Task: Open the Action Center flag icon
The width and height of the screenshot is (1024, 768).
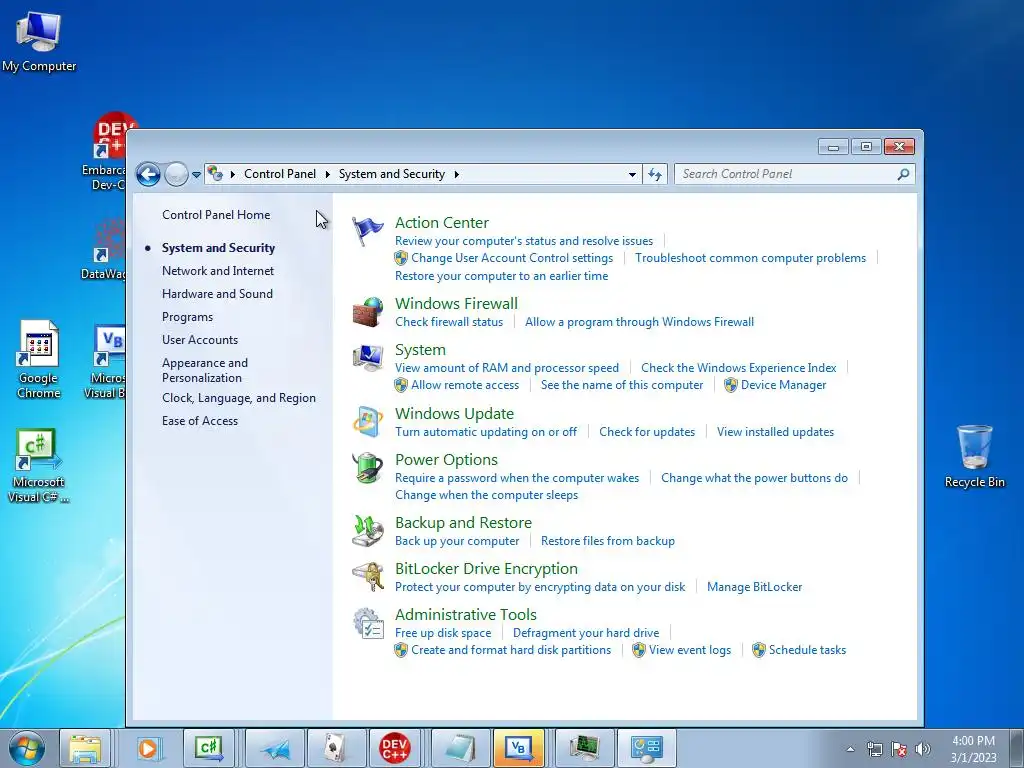Action: pyautogui.click(x=368, y=231)
